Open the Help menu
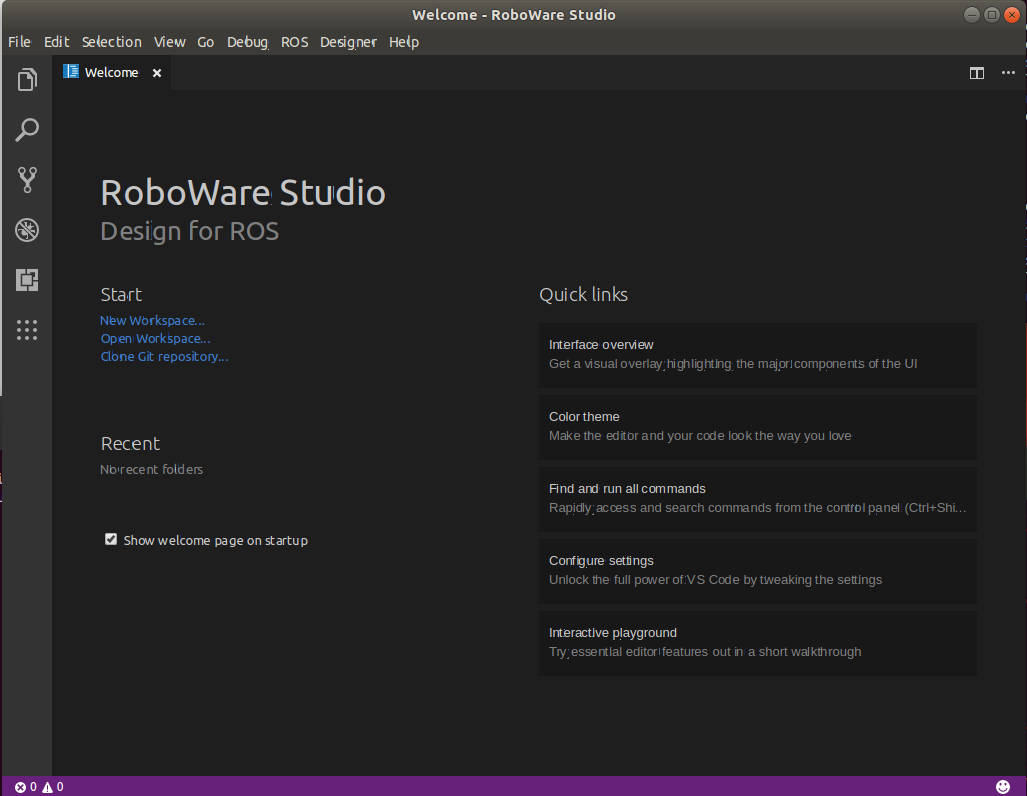The height and width of the screenshot is (796, 1027). click(x=404, y=42)
